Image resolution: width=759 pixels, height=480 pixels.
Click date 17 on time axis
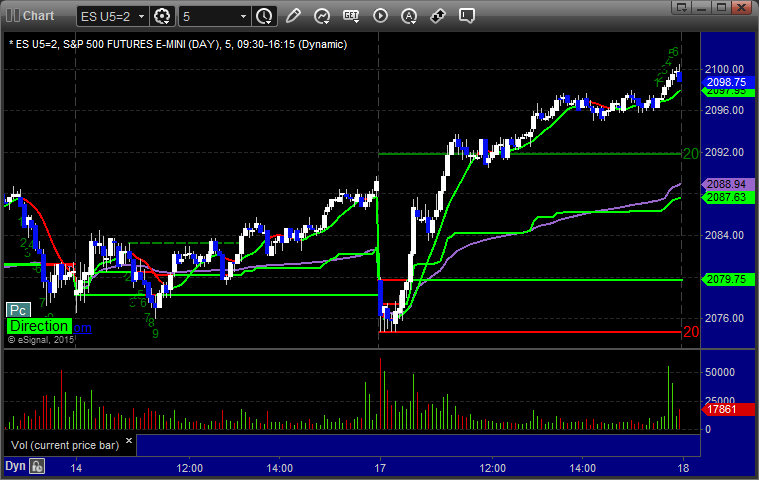tap(380, 468)
